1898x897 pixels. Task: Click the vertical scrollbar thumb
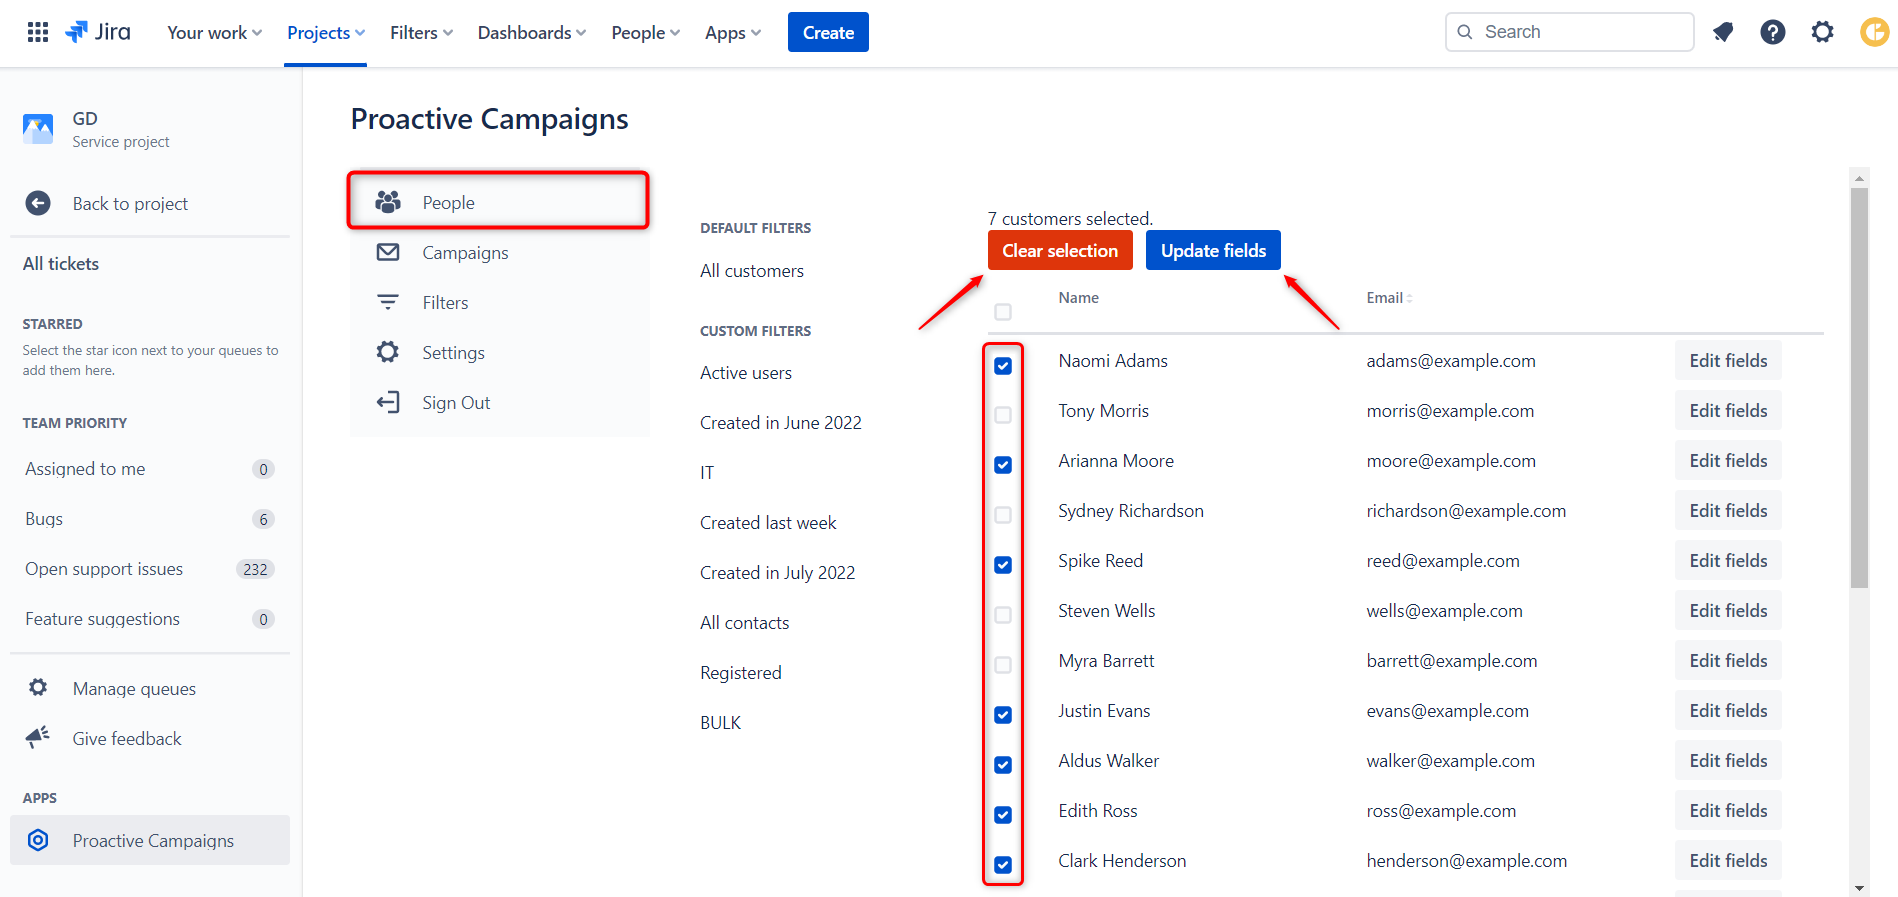tap(1859, 388)
